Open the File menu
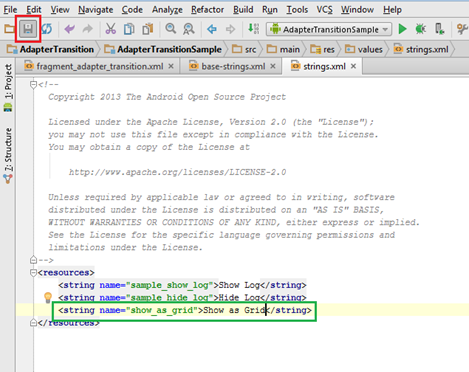 coord(10,10)
